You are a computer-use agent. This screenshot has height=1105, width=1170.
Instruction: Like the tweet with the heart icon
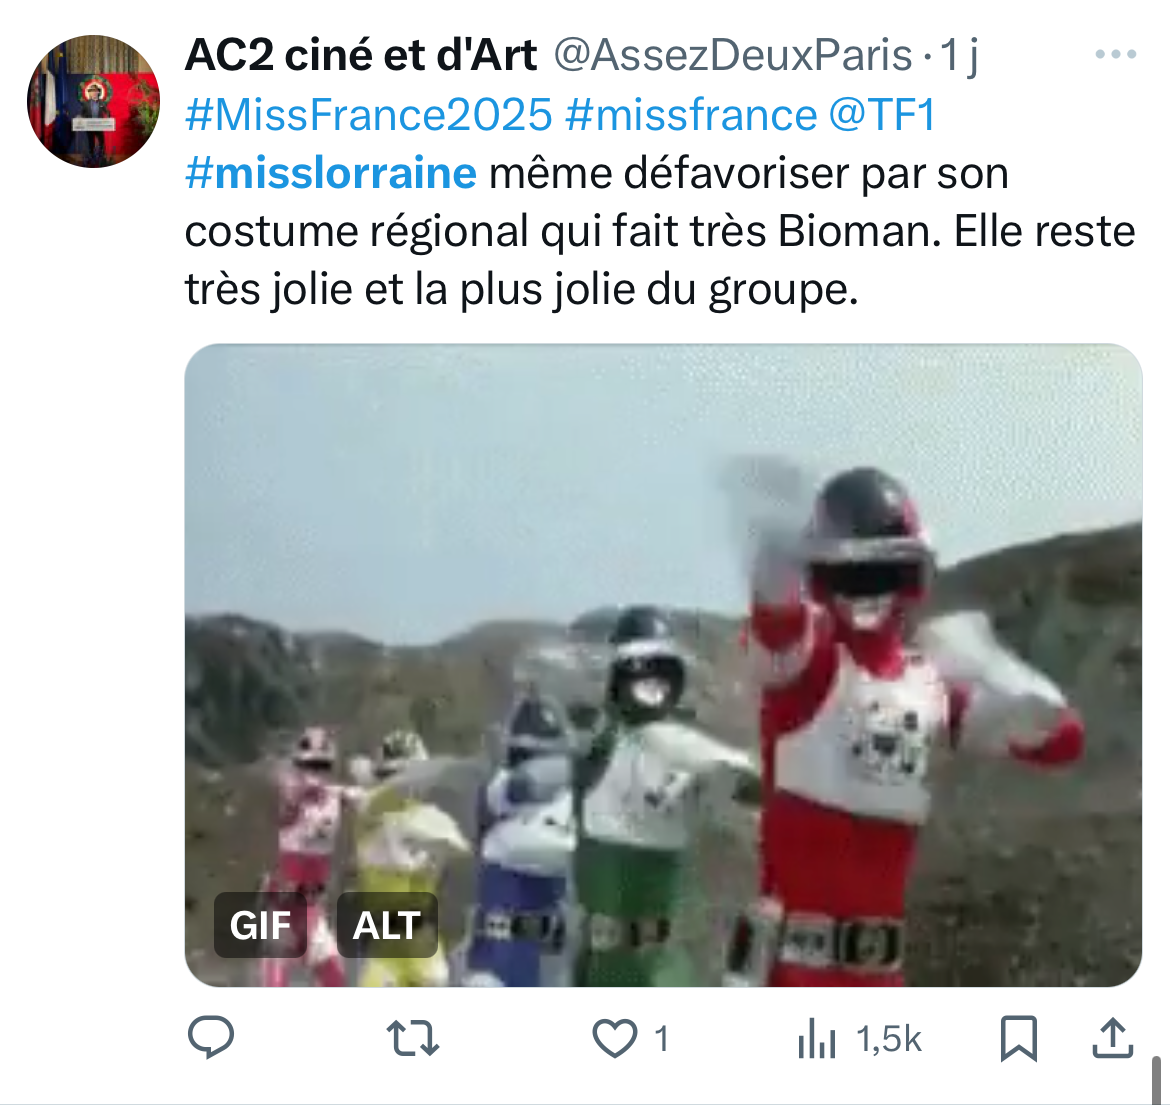click(615, 1039)
